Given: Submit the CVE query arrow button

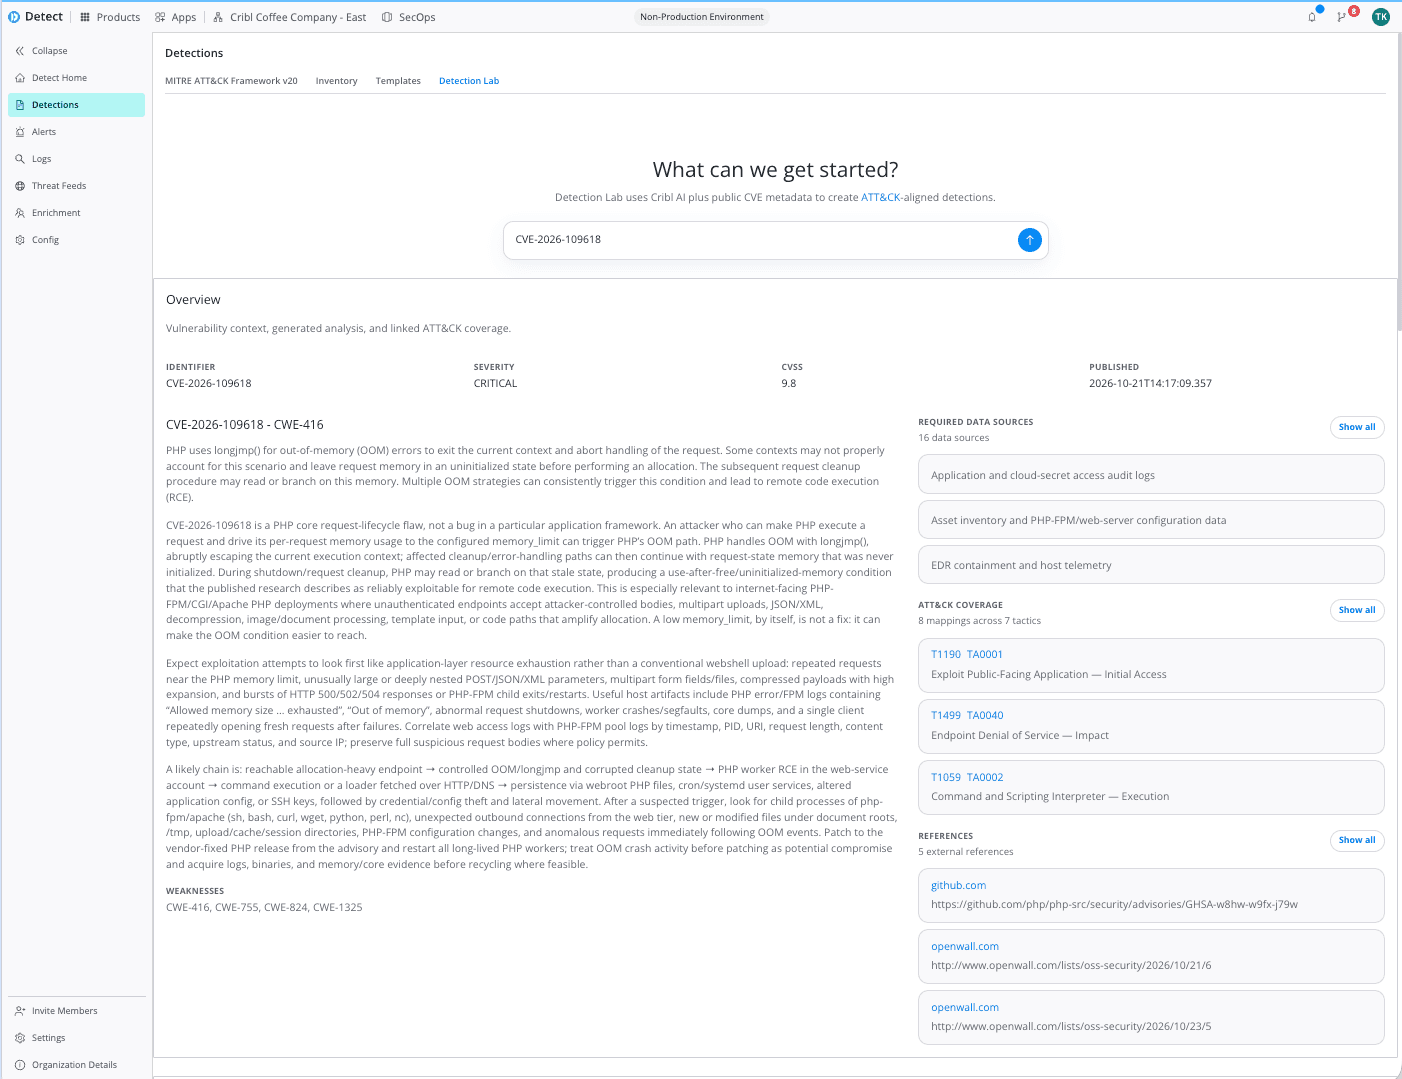Looking at the screenshot, I should (1029, 240).
